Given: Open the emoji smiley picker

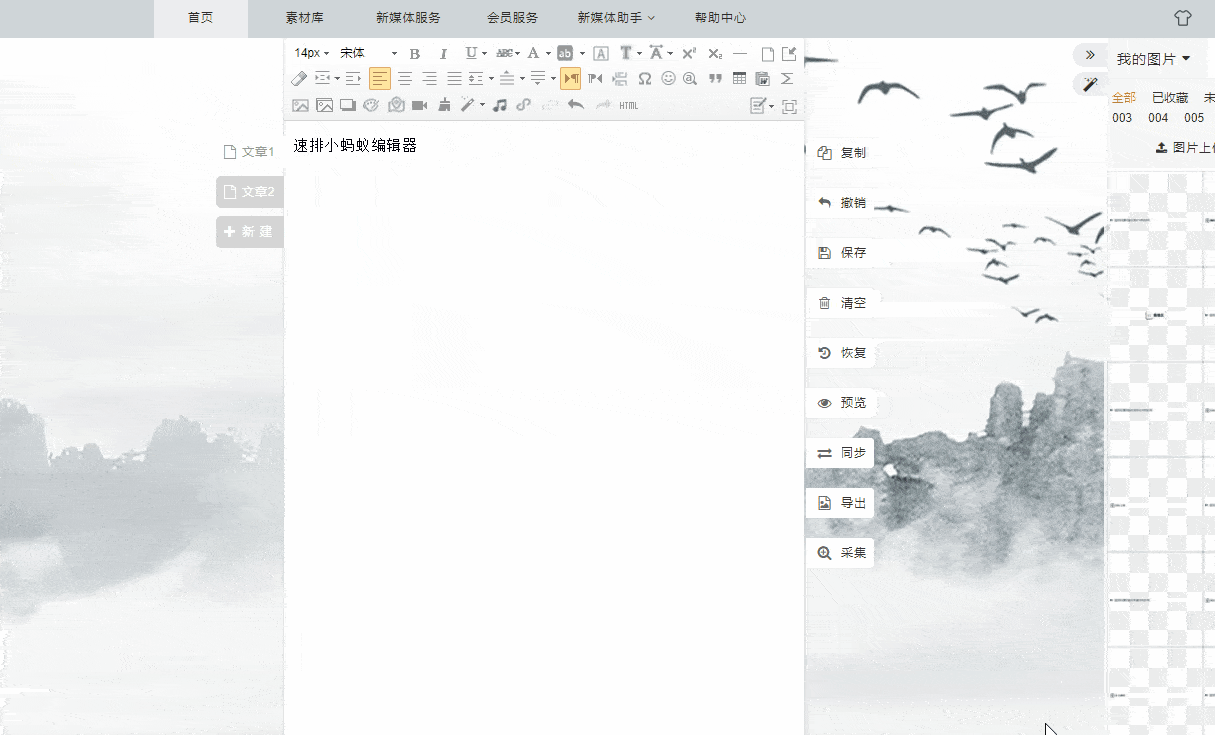Looking at the screenshot, I should [668, 78].
